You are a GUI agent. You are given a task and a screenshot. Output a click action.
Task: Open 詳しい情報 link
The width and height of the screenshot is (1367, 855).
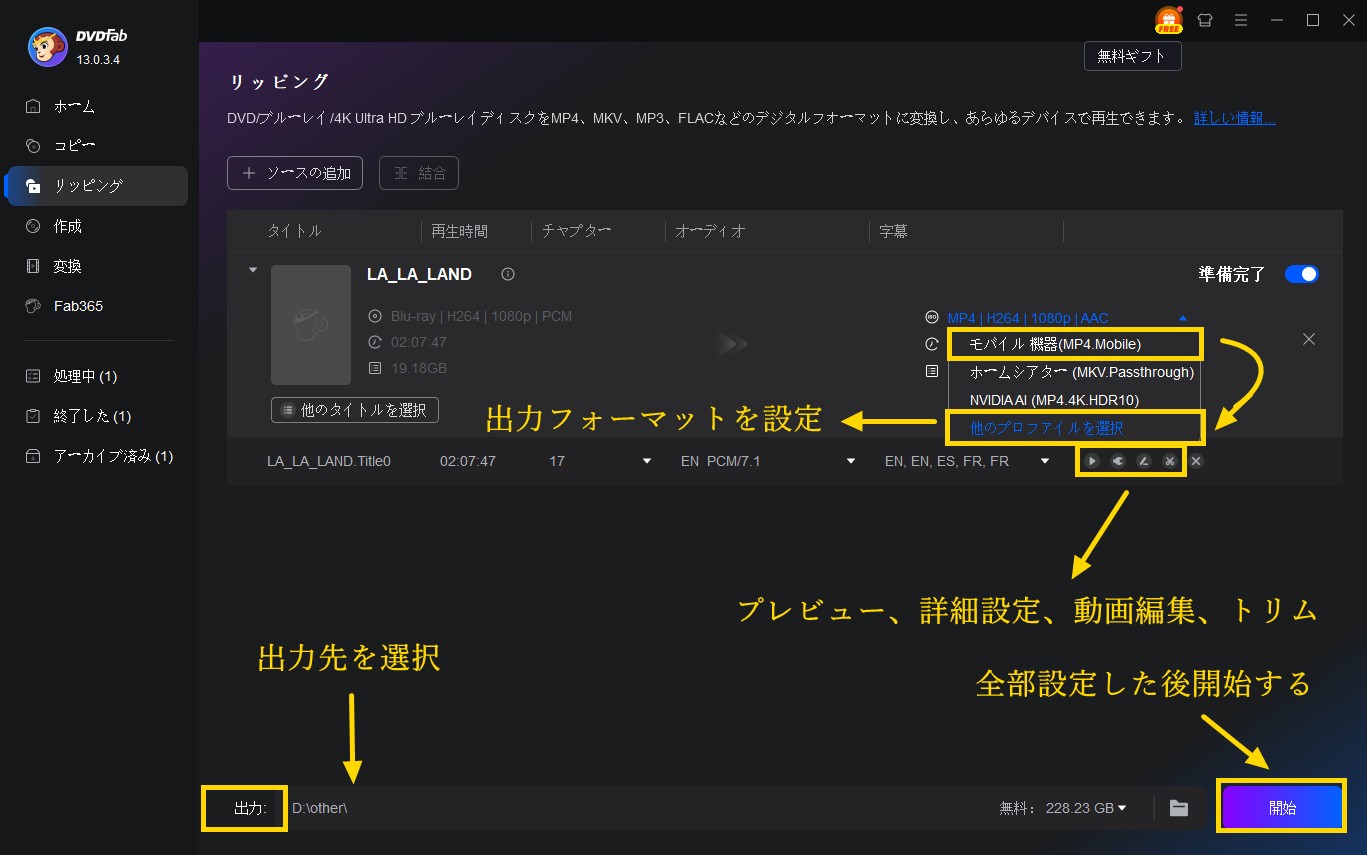(1235, 118)
